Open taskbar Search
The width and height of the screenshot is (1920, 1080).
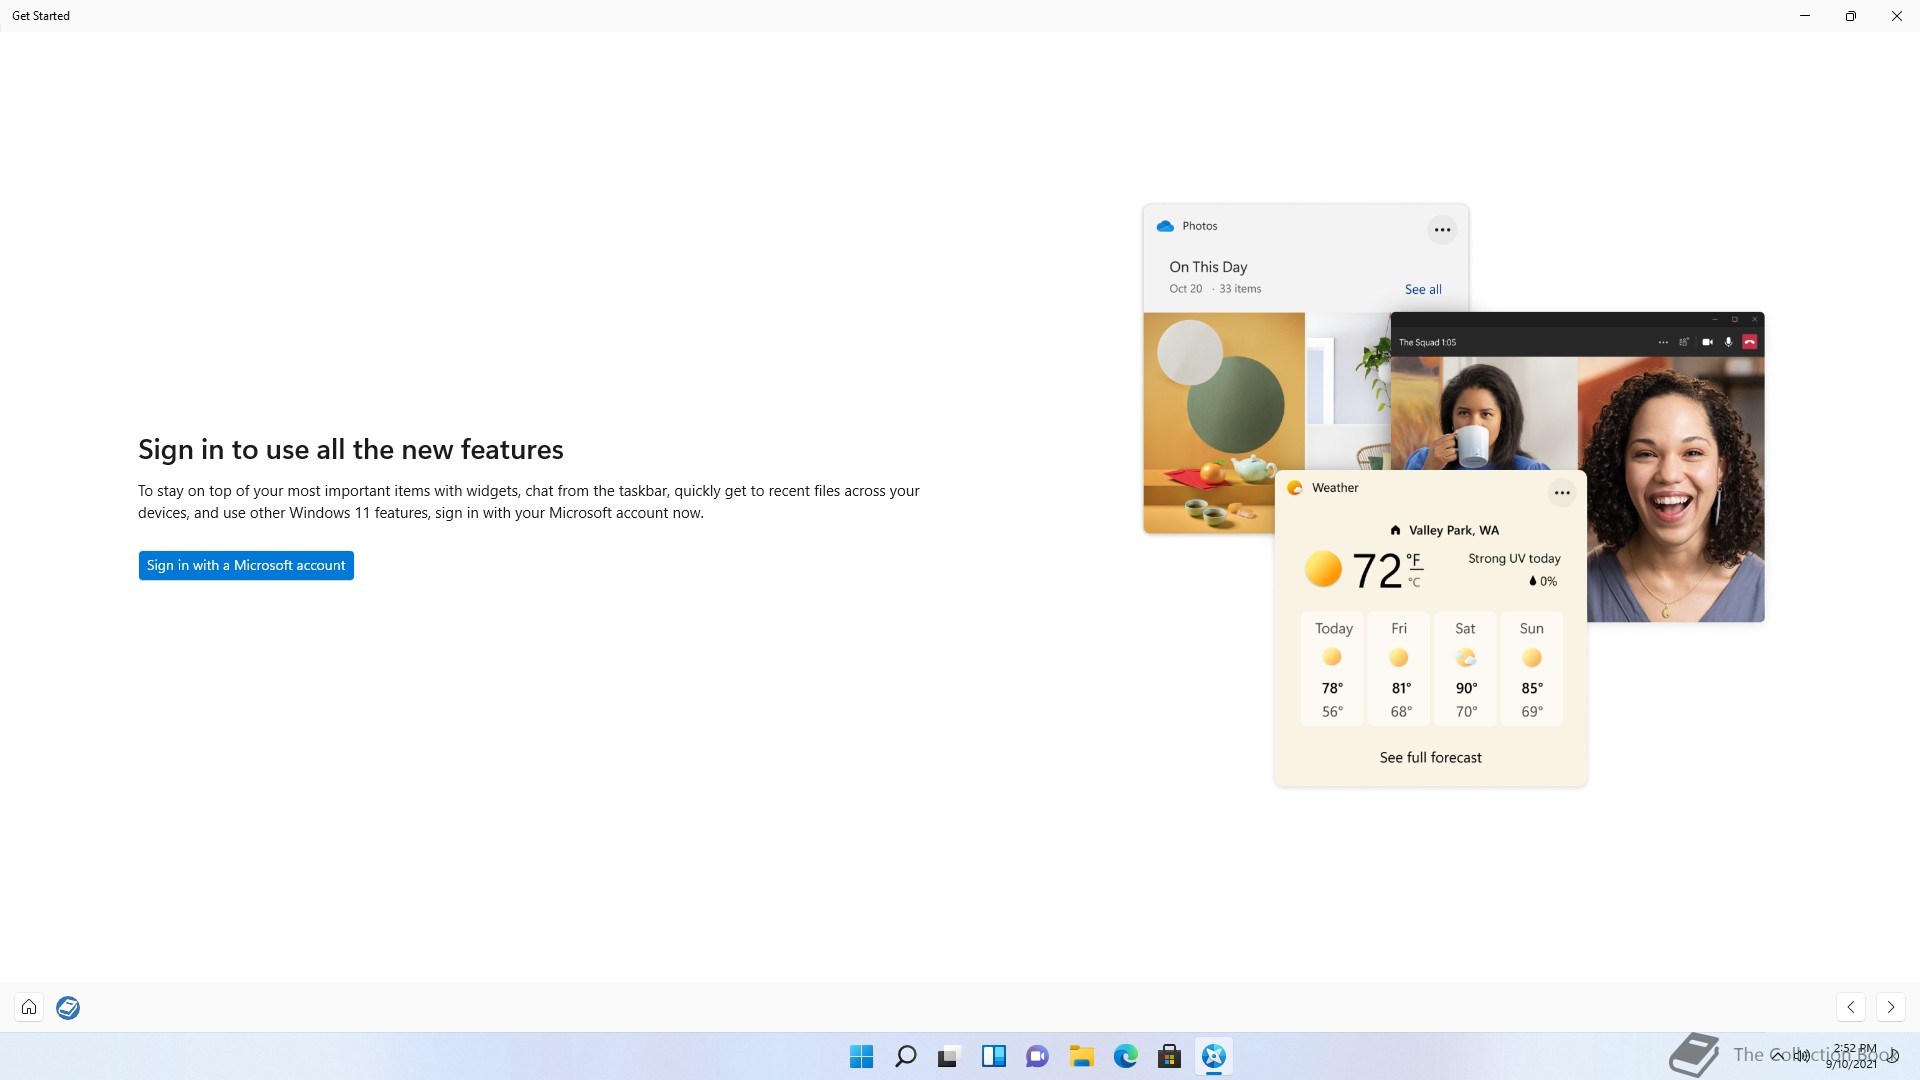905,1056
